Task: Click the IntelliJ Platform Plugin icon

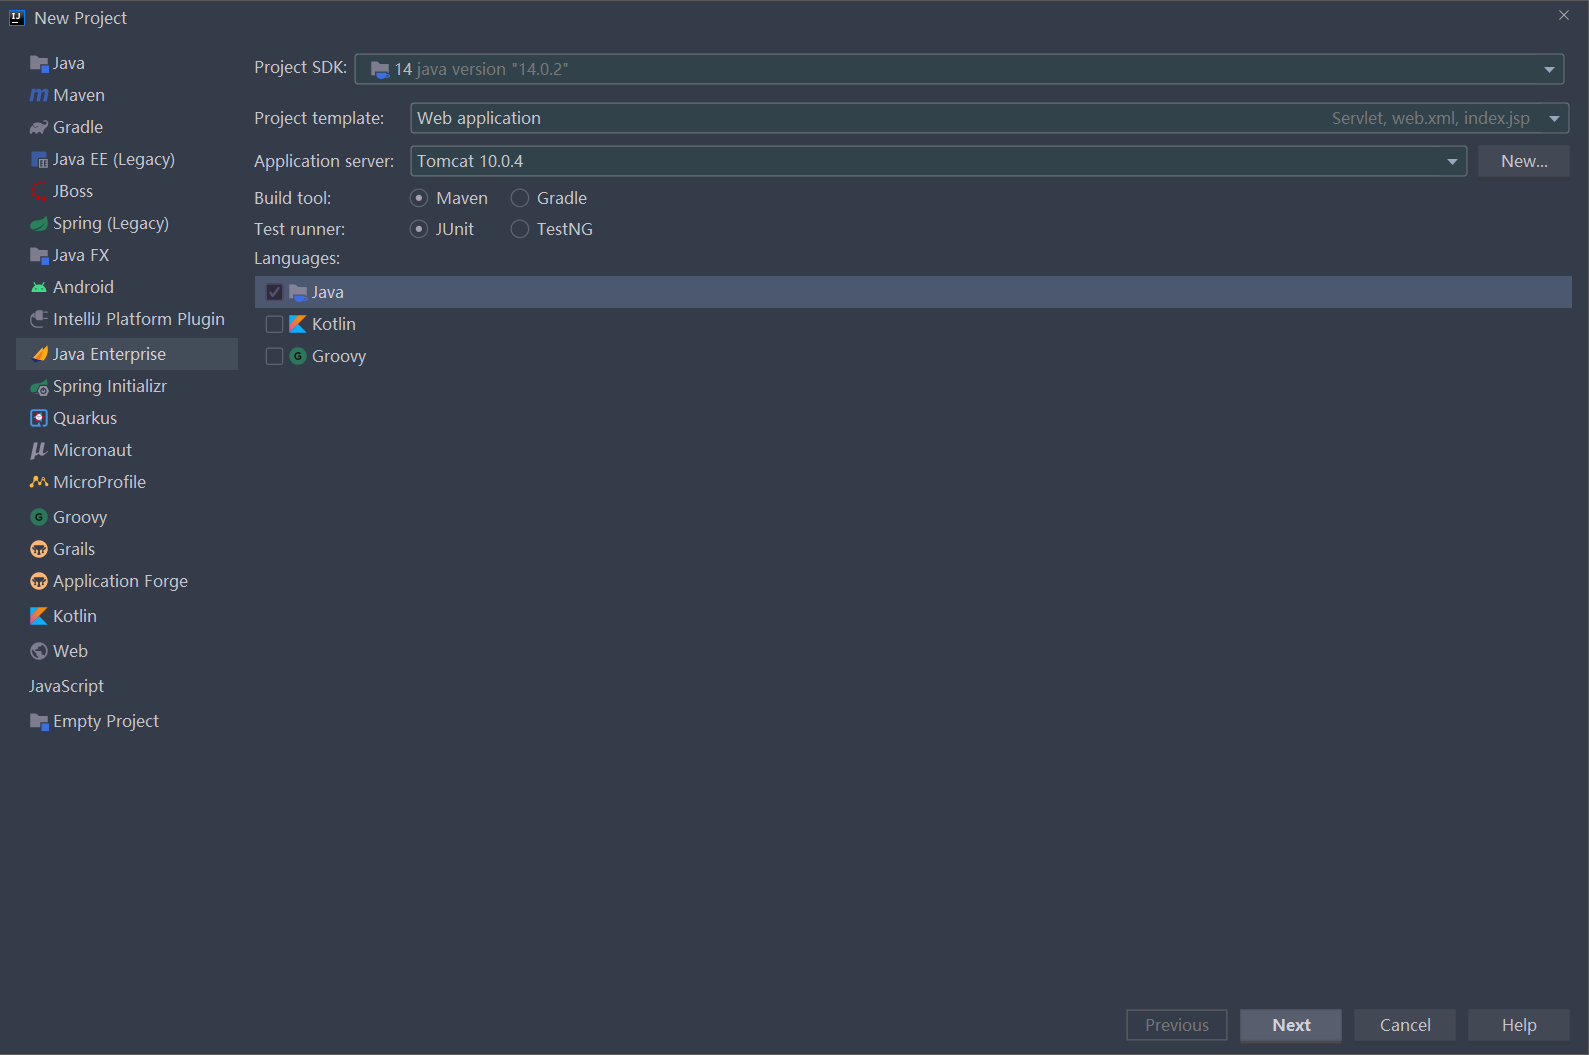Action: click(x=39, y=320)
